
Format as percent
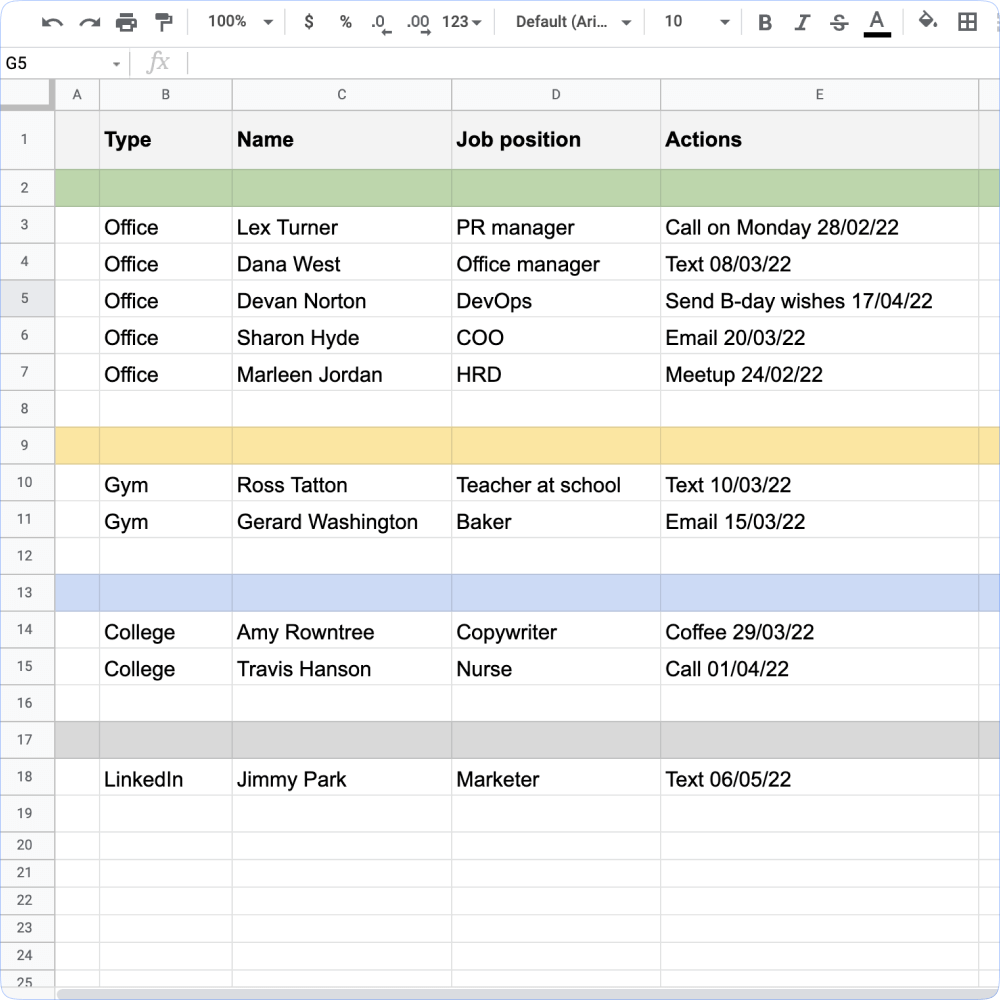(346, 22)
